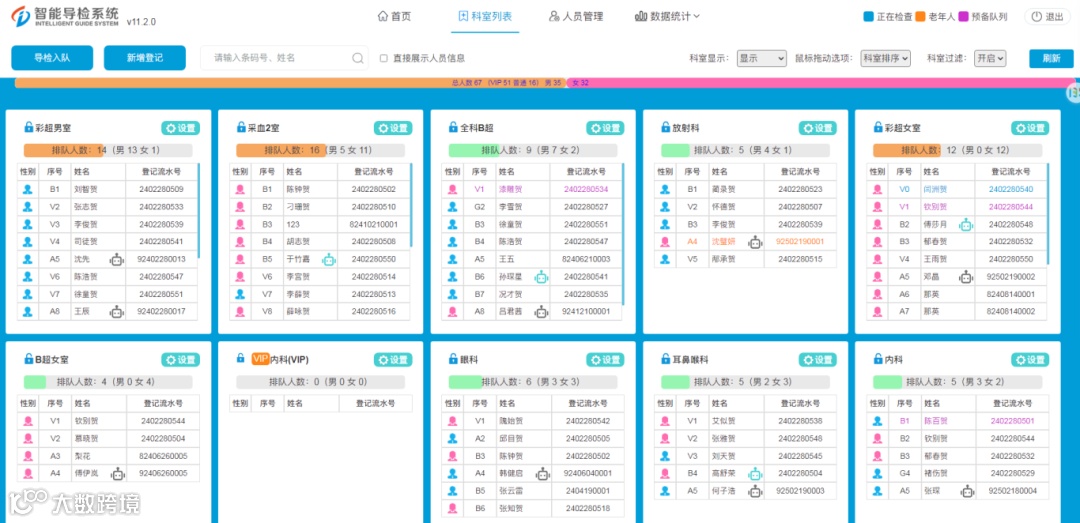Image resolution: width=1080 pixels, height=523 pixels.
Task: Click the robot icon in 沈先 row
Action: click(x=116, y=259)
